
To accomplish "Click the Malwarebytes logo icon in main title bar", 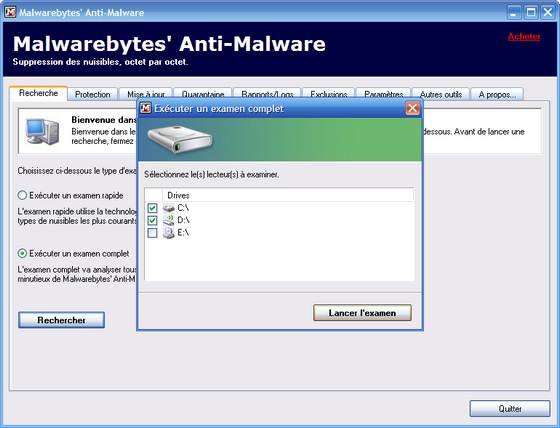I will pyautogui.click(x=10, y=12).
